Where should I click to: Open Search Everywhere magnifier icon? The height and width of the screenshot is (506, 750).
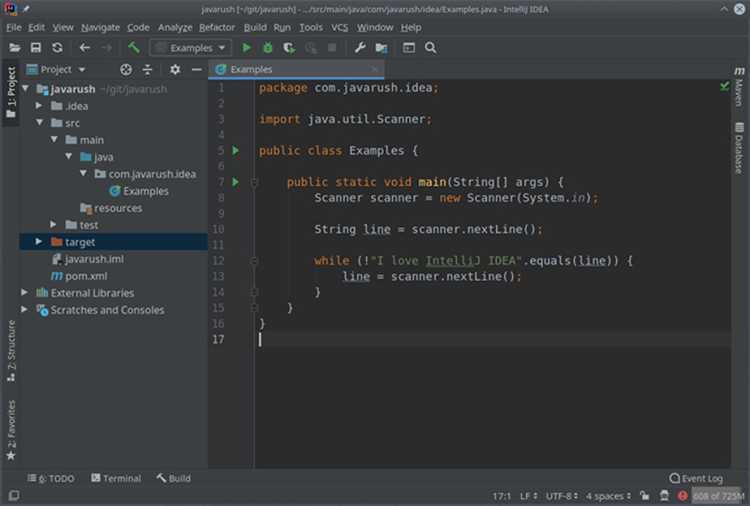[x=430, y=48]
